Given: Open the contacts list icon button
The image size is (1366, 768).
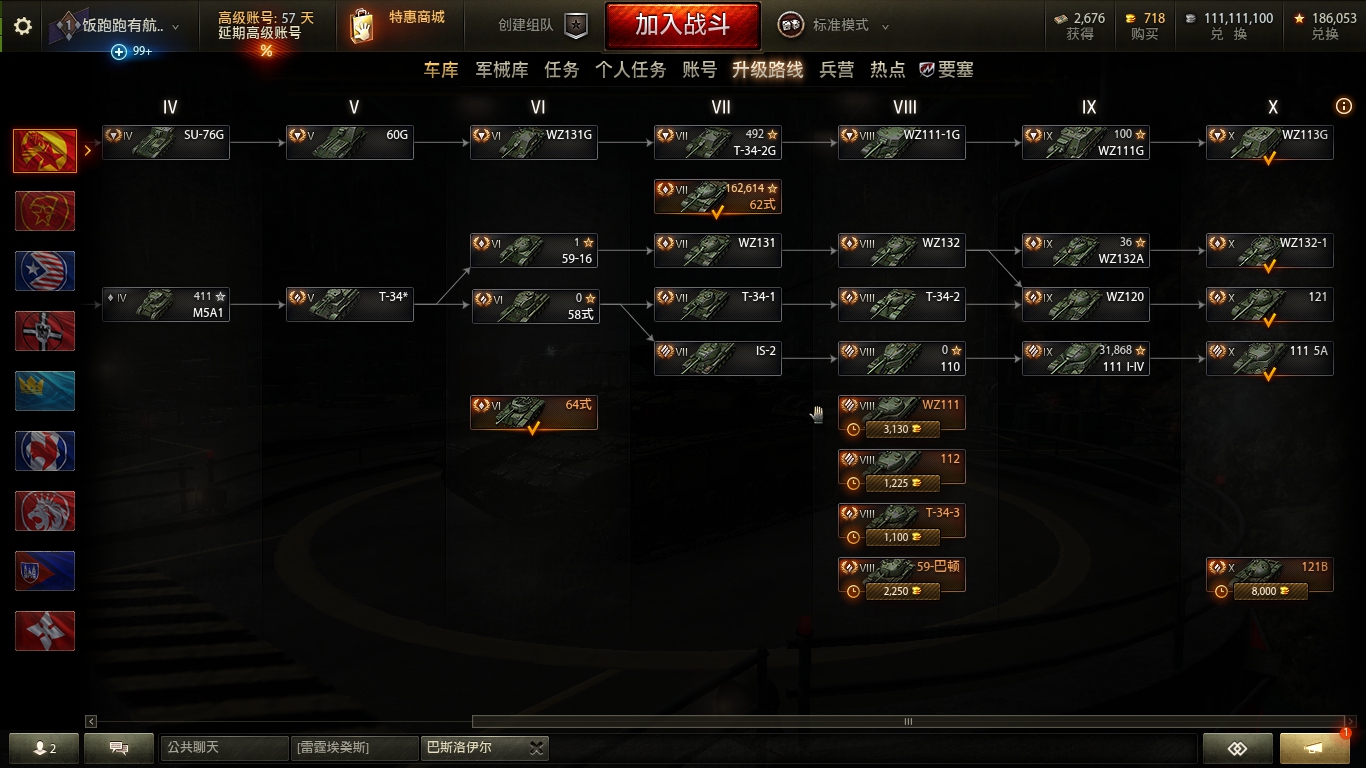Looking at the screenshot, I should click(43, 748).
